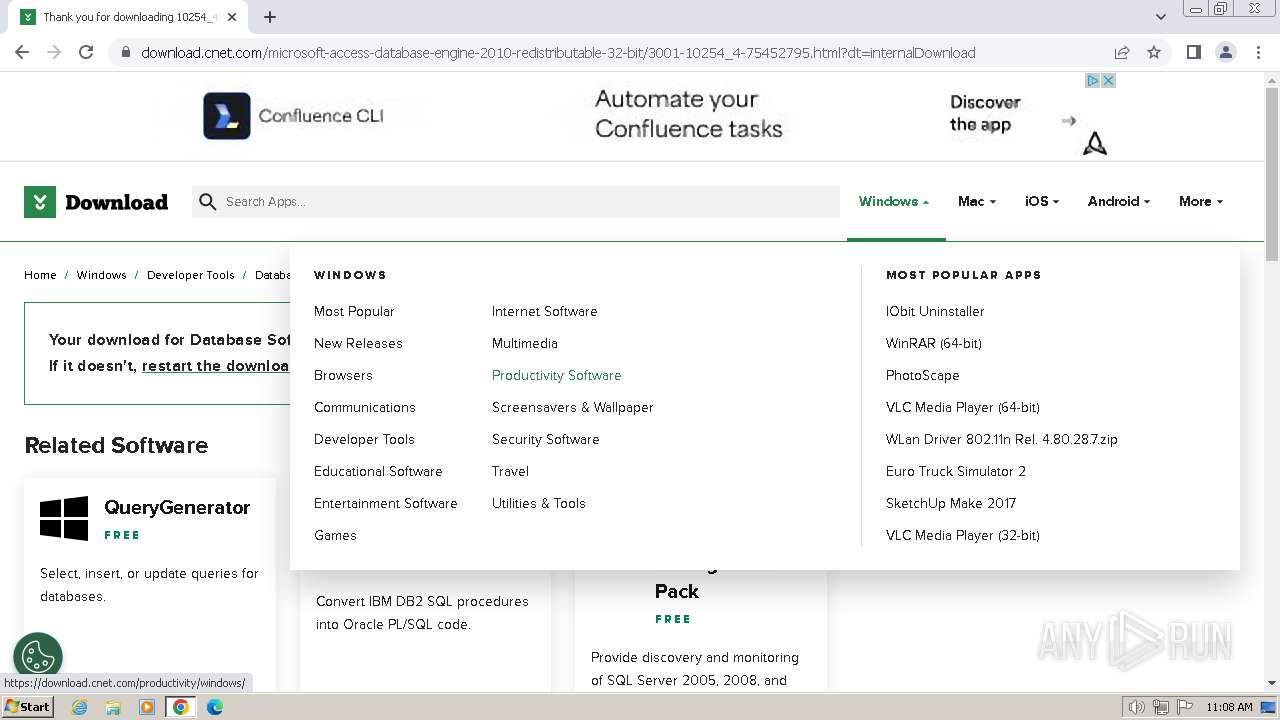Expand the Mac navigation menu
Viewport: 1280px width, 720px height.
tap(977, 202)
